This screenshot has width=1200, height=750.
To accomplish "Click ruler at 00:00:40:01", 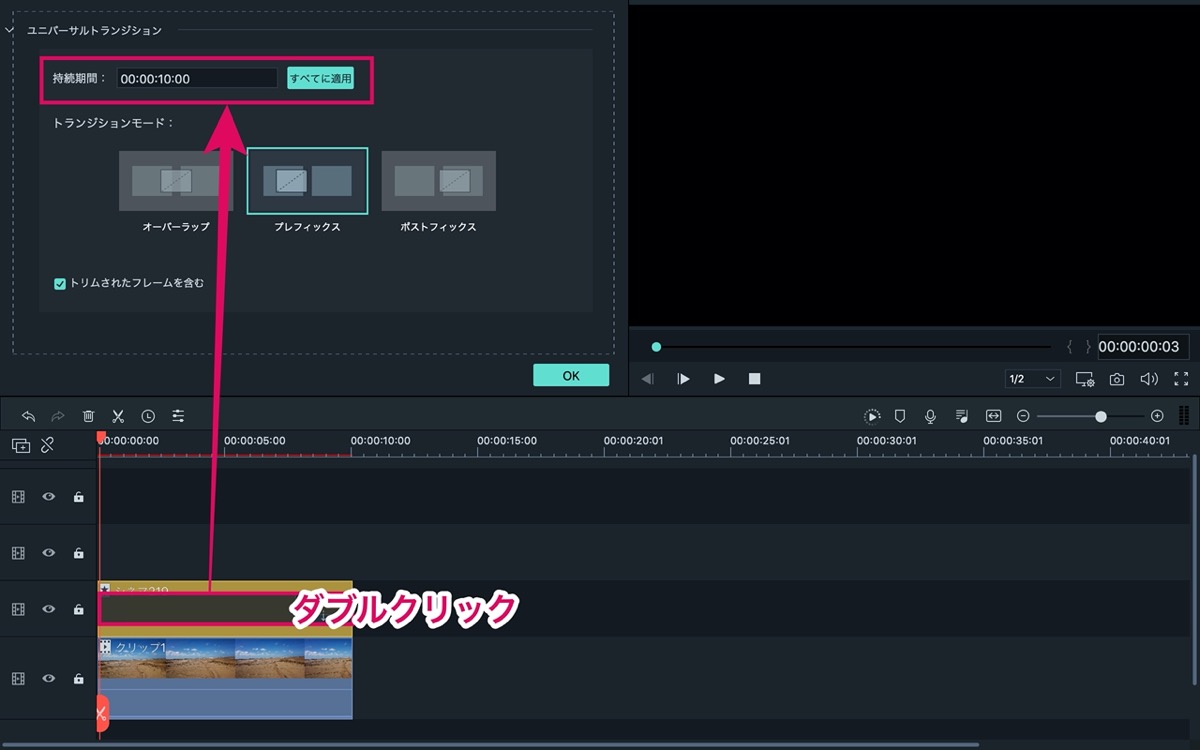I will (1140, 440).
